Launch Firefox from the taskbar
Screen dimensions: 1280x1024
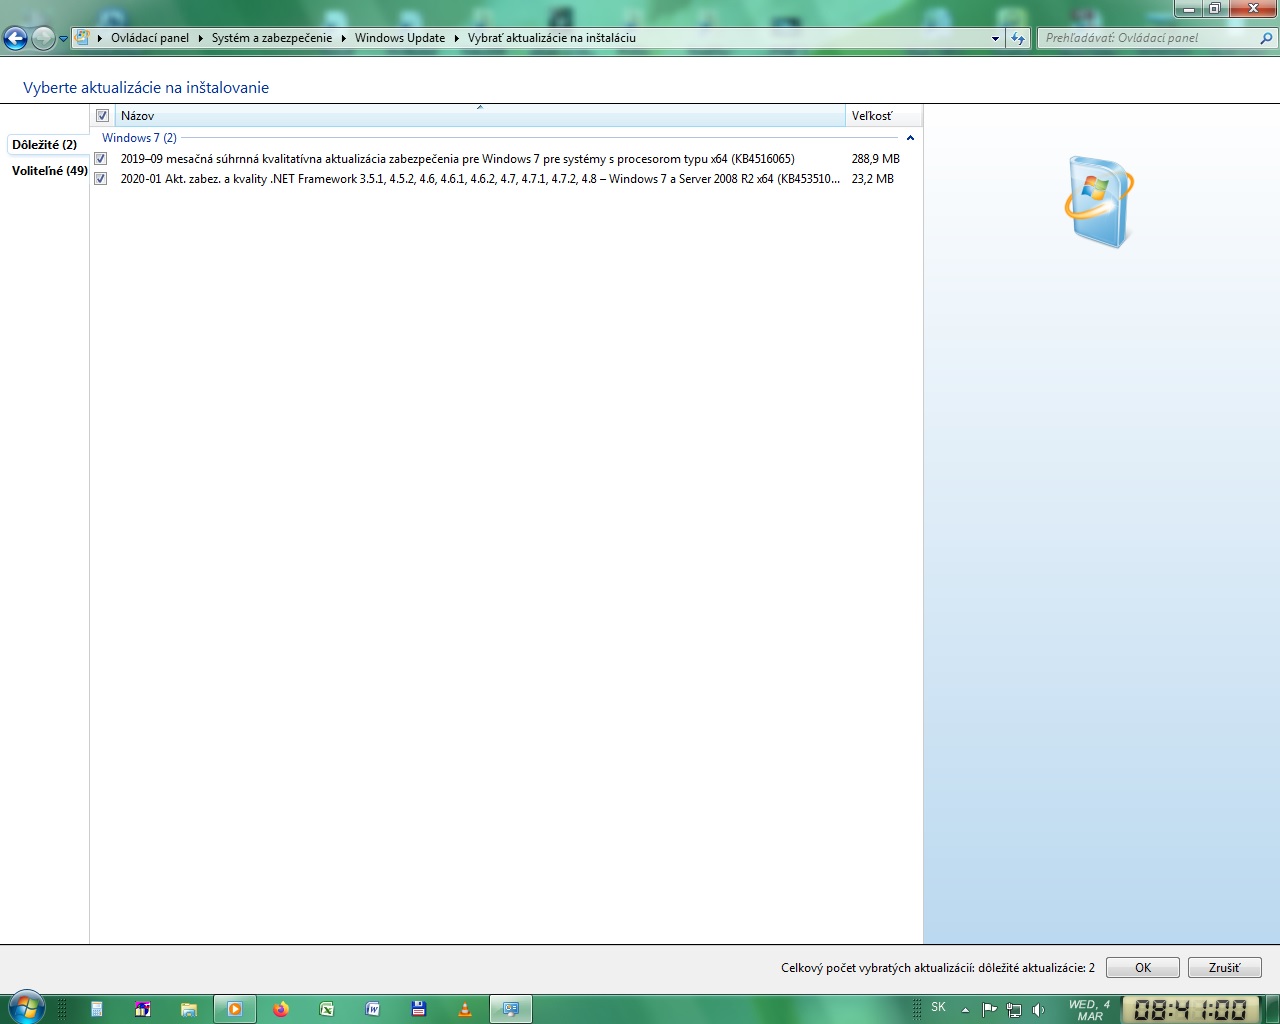[x=281, y=1009]
